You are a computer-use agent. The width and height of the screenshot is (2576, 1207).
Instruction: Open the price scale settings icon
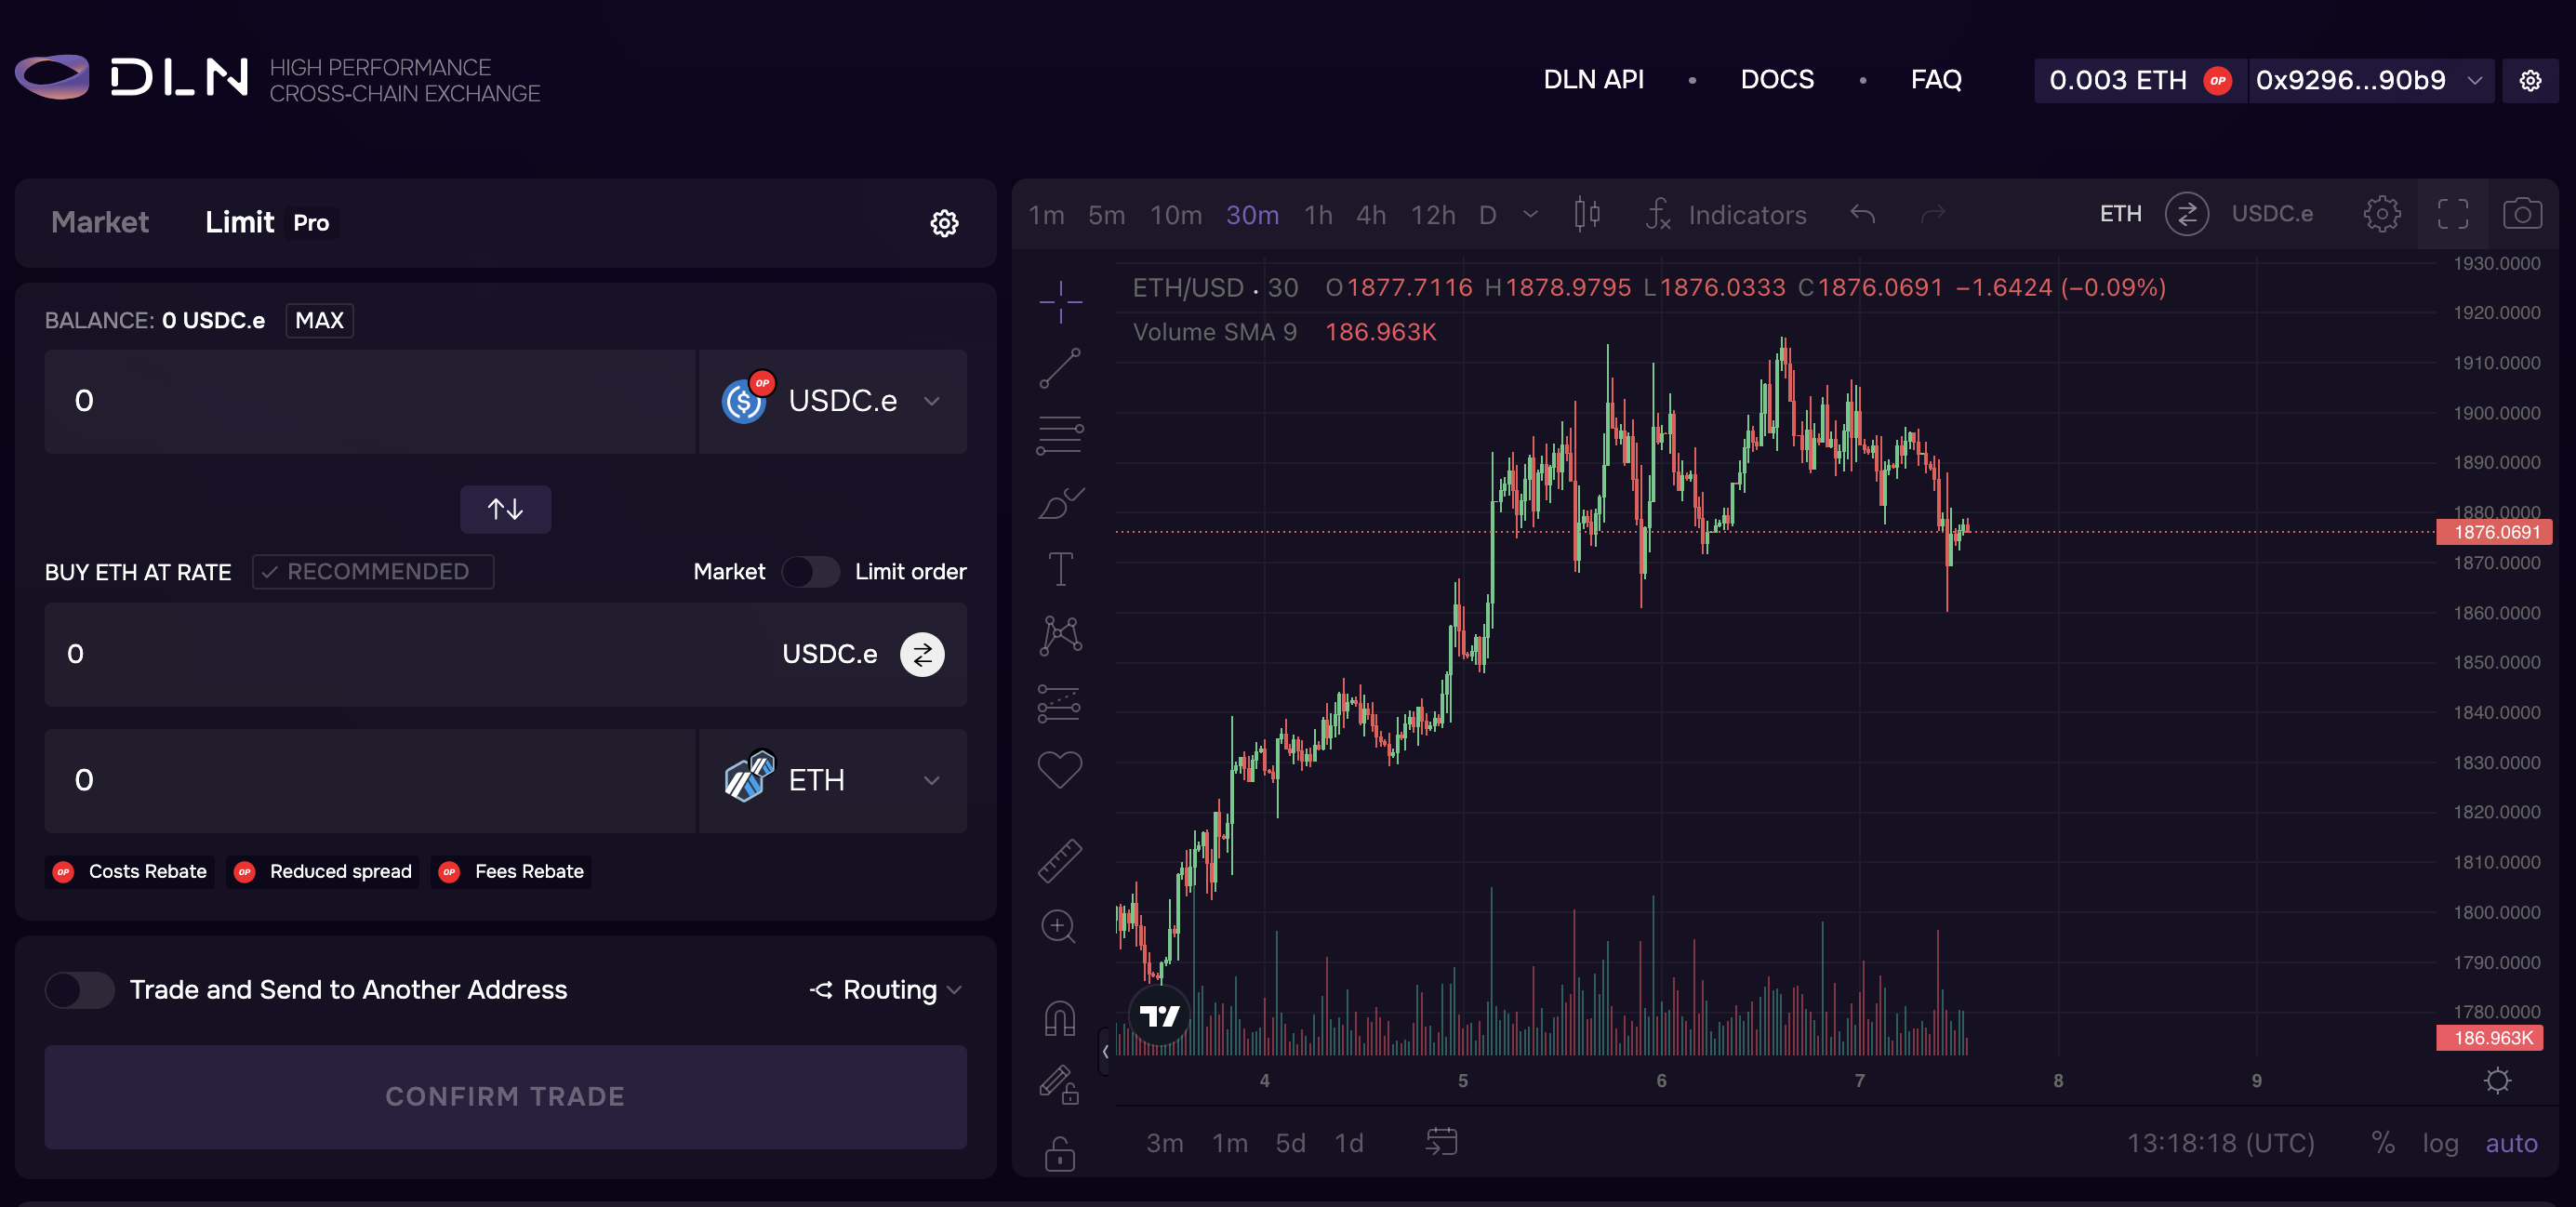coord(2497,1080)
